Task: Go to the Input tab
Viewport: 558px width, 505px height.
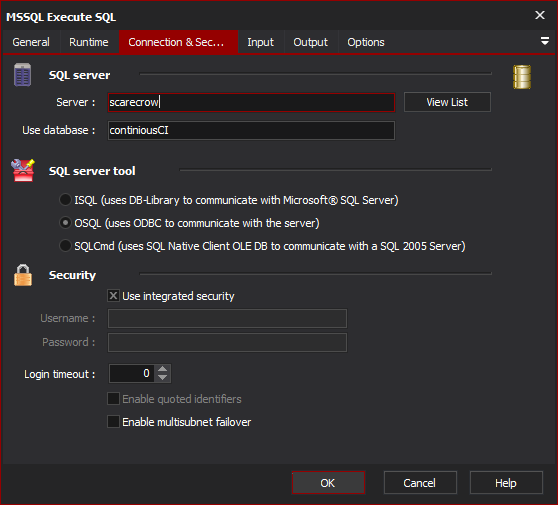Action: click(260, 42)
